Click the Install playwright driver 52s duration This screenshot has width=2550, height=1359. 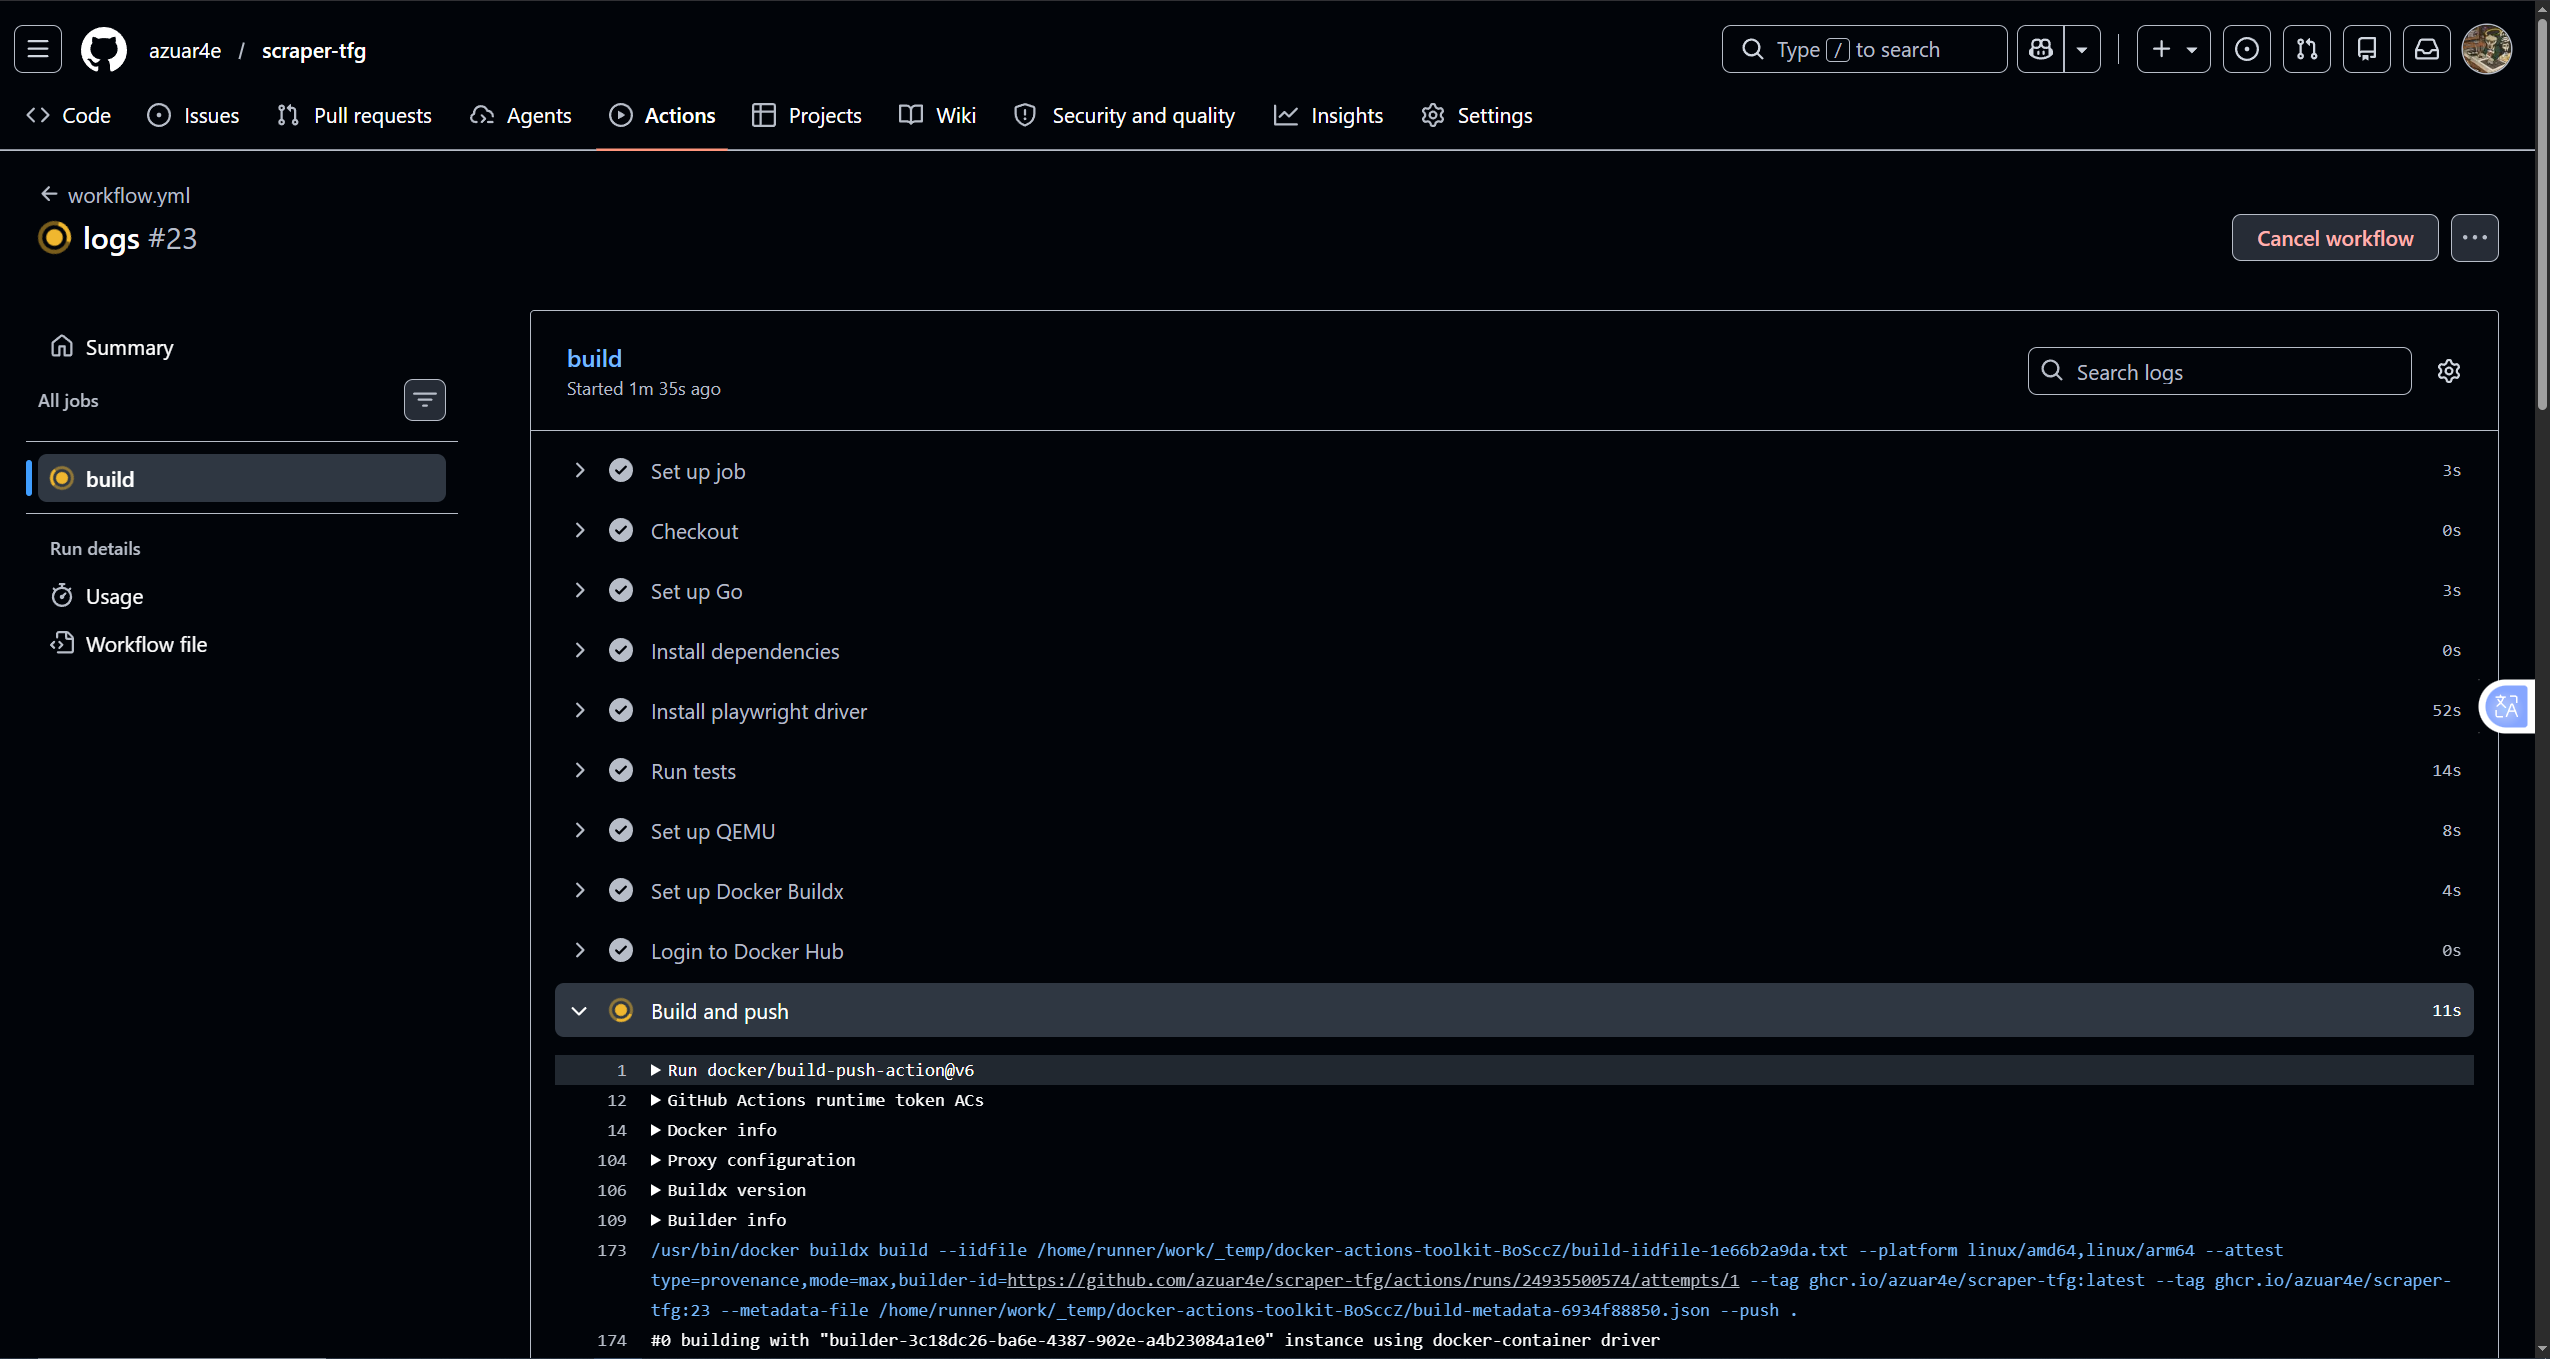2446,710
